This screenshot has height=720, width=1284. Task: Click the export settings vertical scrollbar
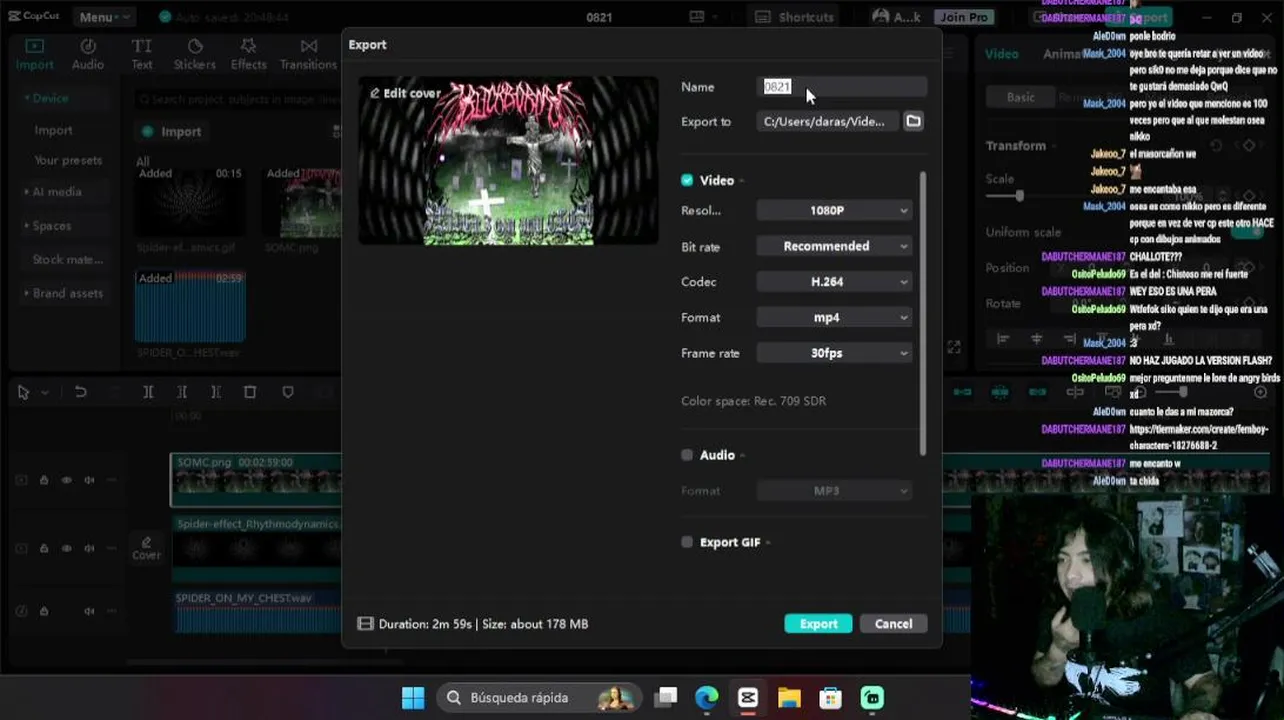(x=922, y=312)
